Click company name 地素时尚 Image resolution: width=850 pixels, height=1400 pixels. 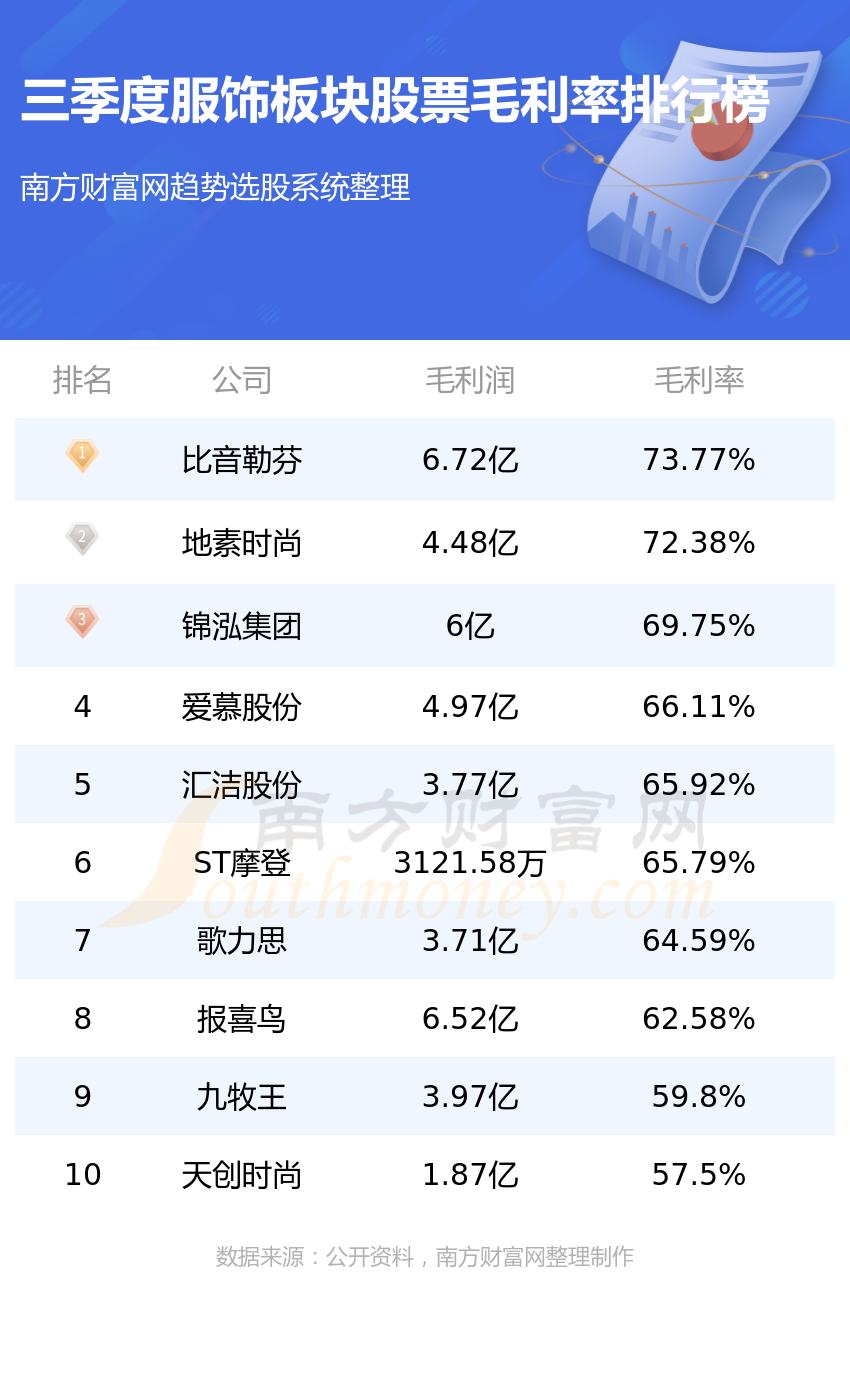pyautogui.click(x=242, y=543)
